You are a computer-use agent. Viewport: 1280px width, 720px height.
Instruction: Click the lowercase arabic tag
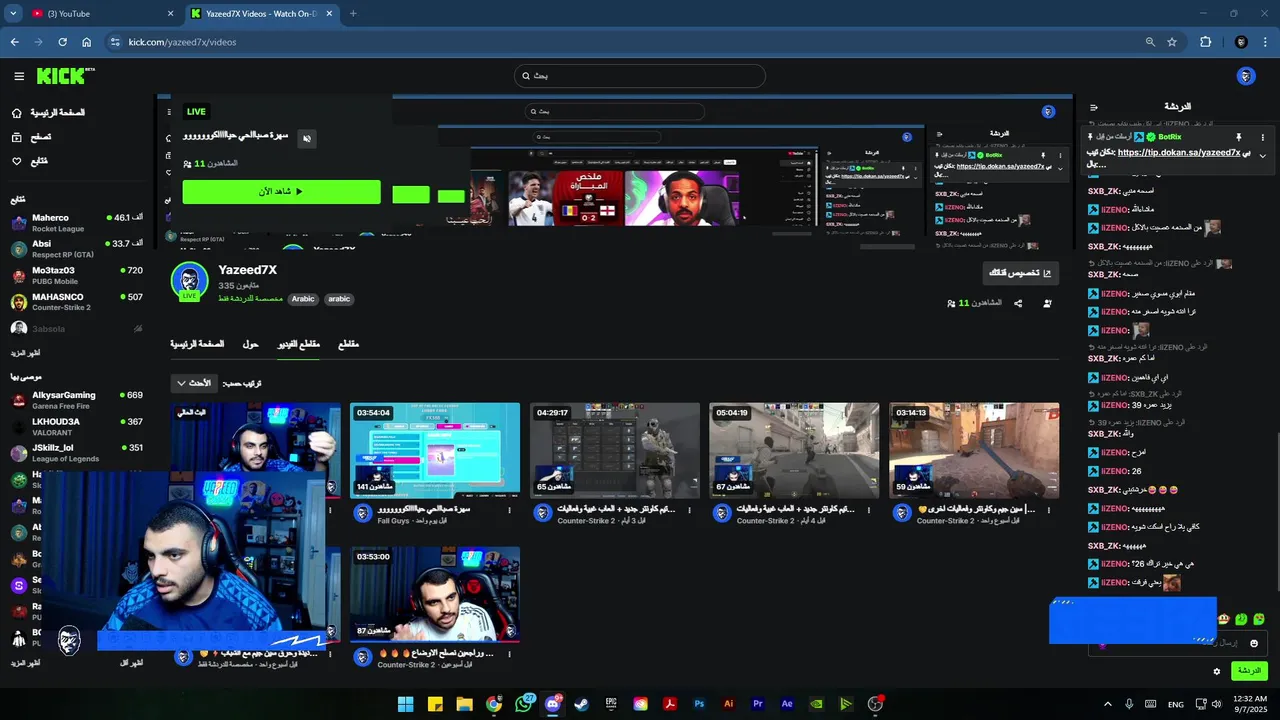pyautogui.click(x=339, y=299)
